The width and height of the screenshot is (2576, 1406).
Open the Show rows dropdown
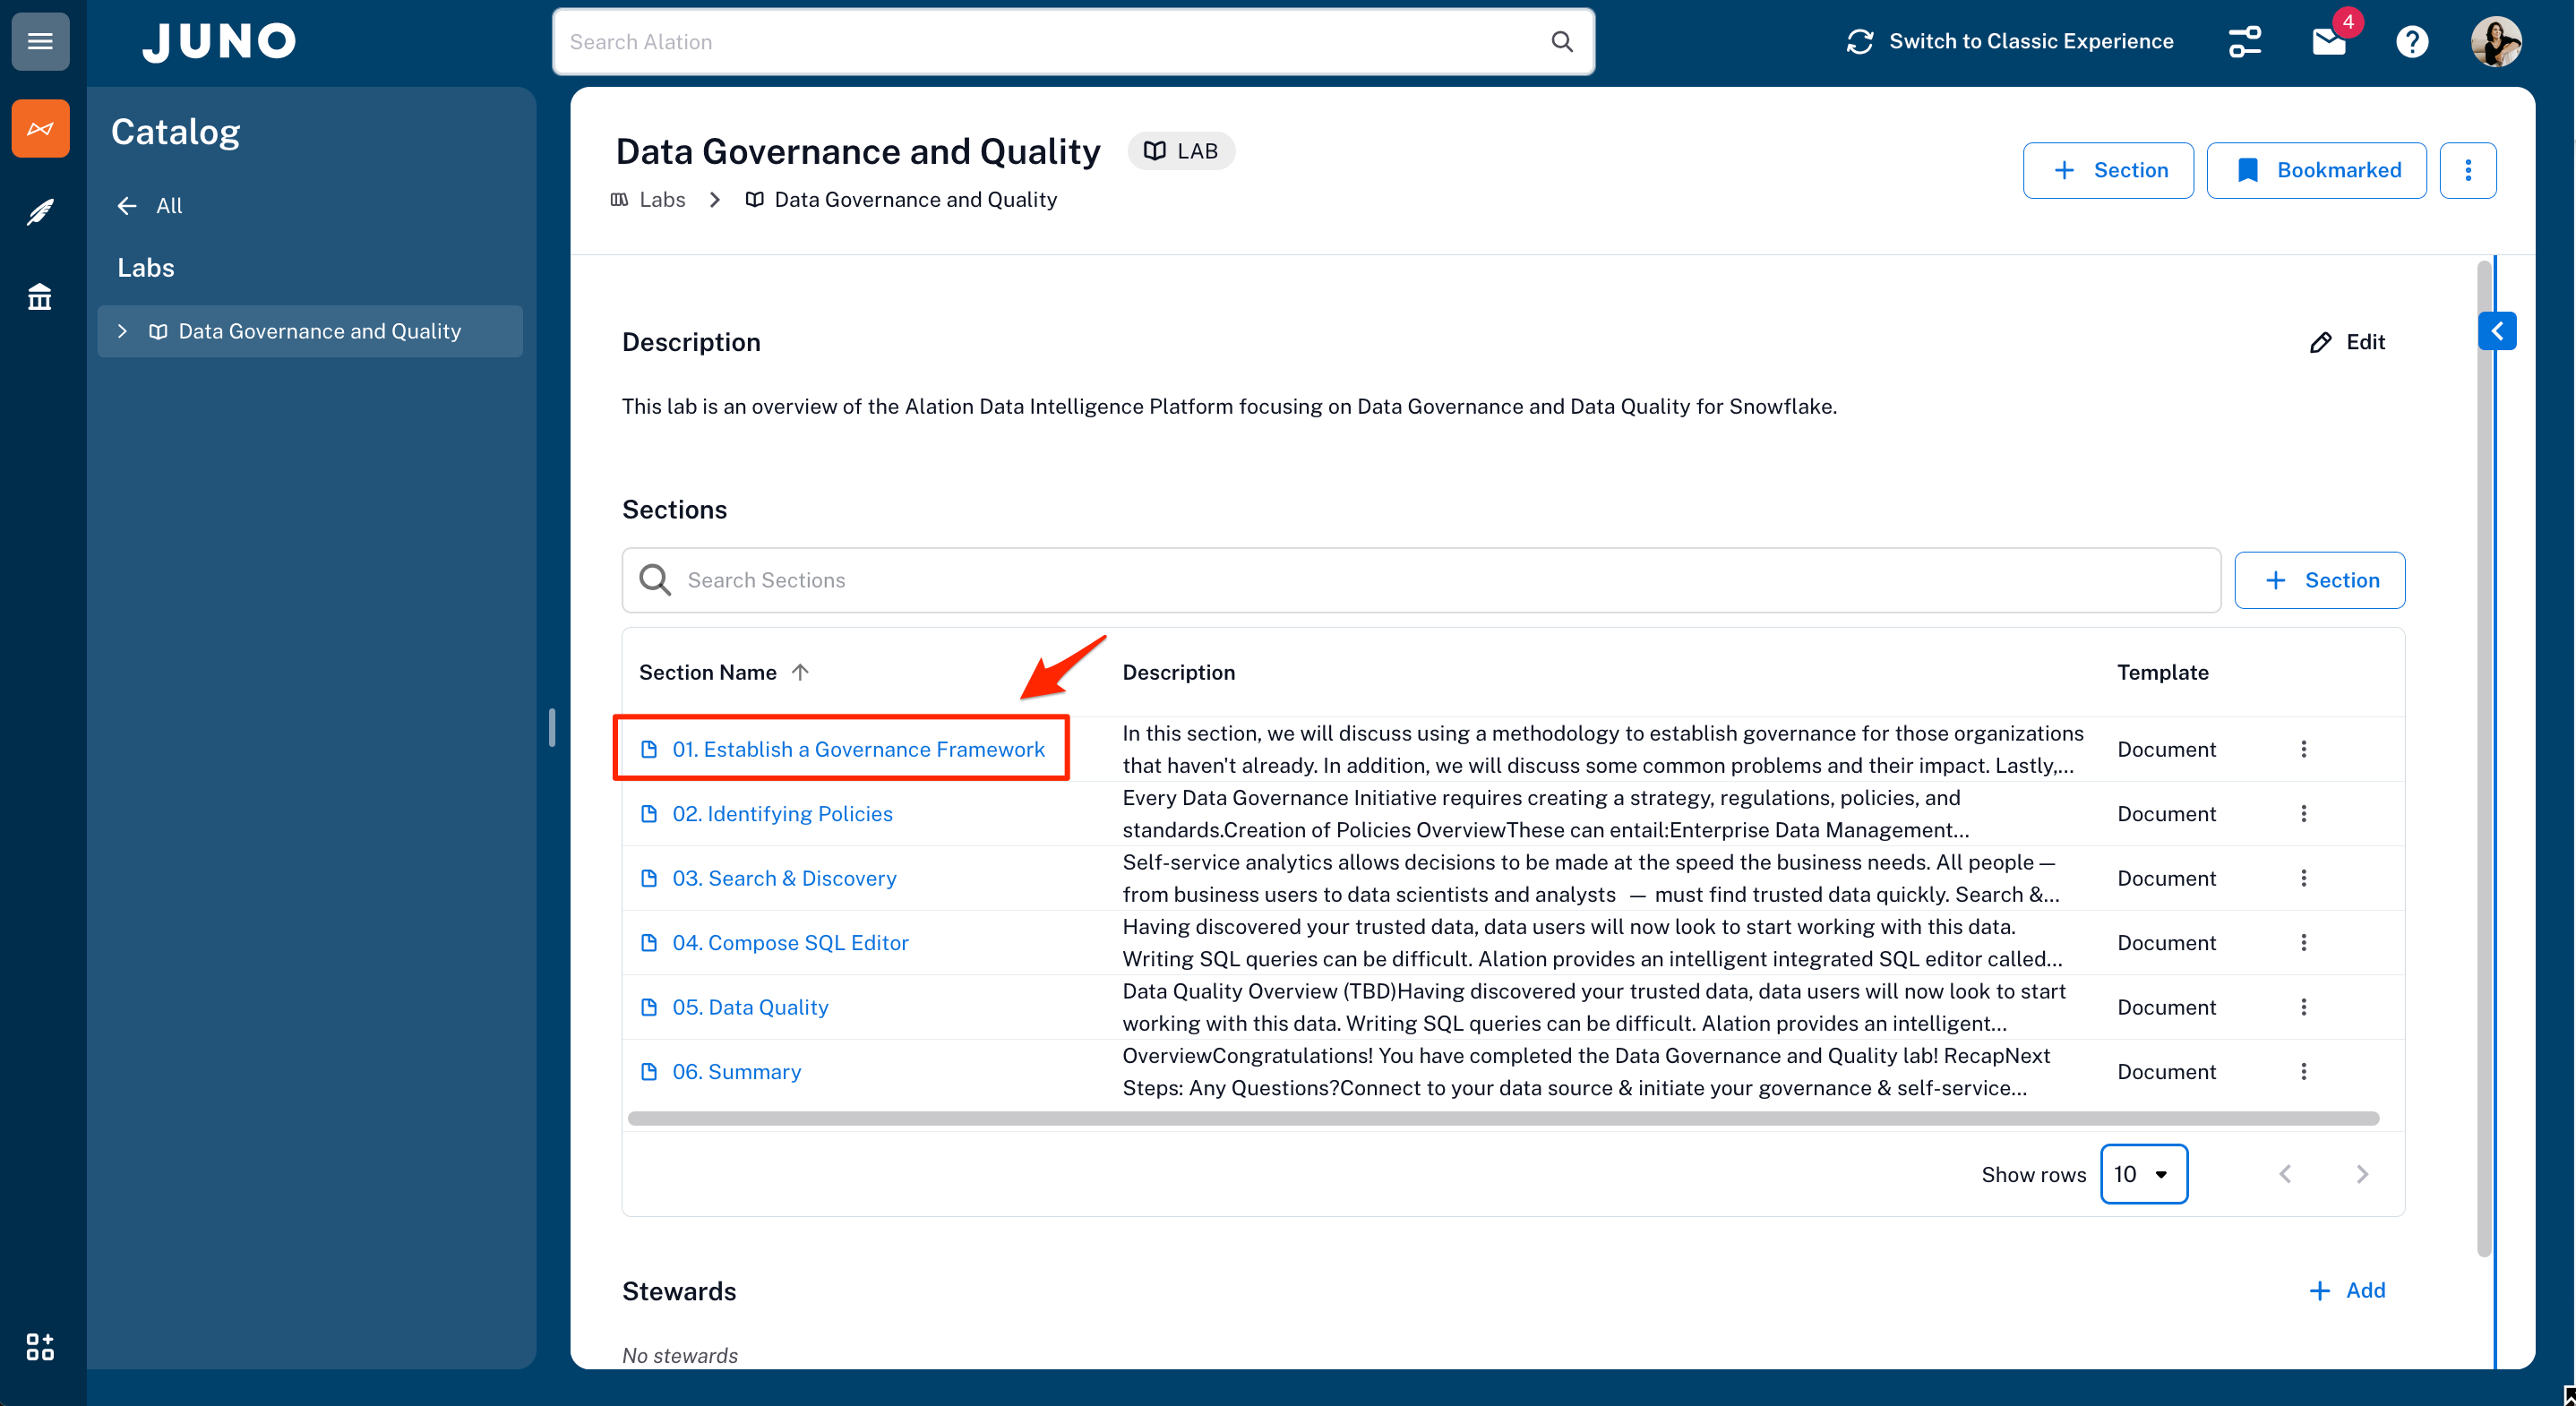[x=2143, y=1174]
